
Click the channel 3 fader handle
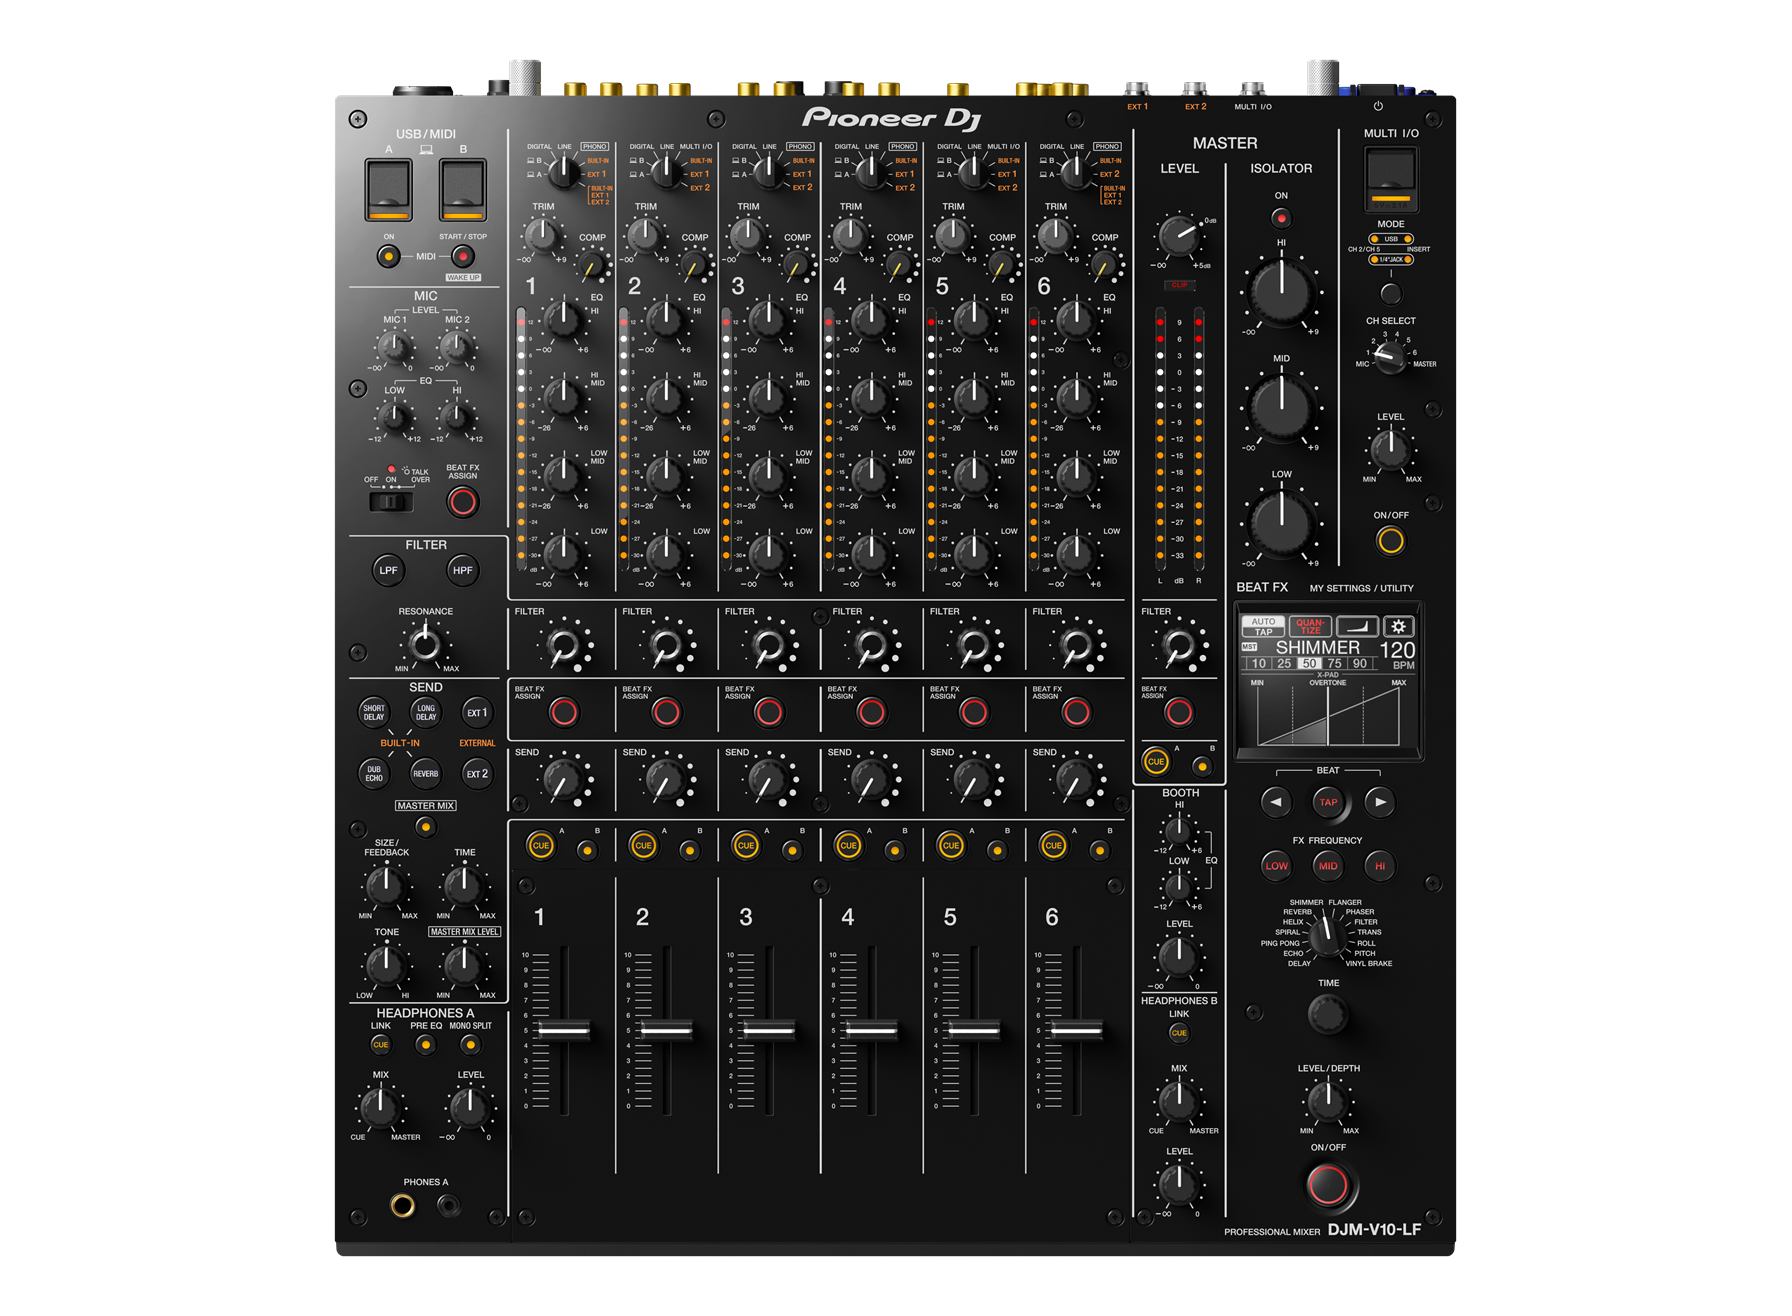[768, 1030]
